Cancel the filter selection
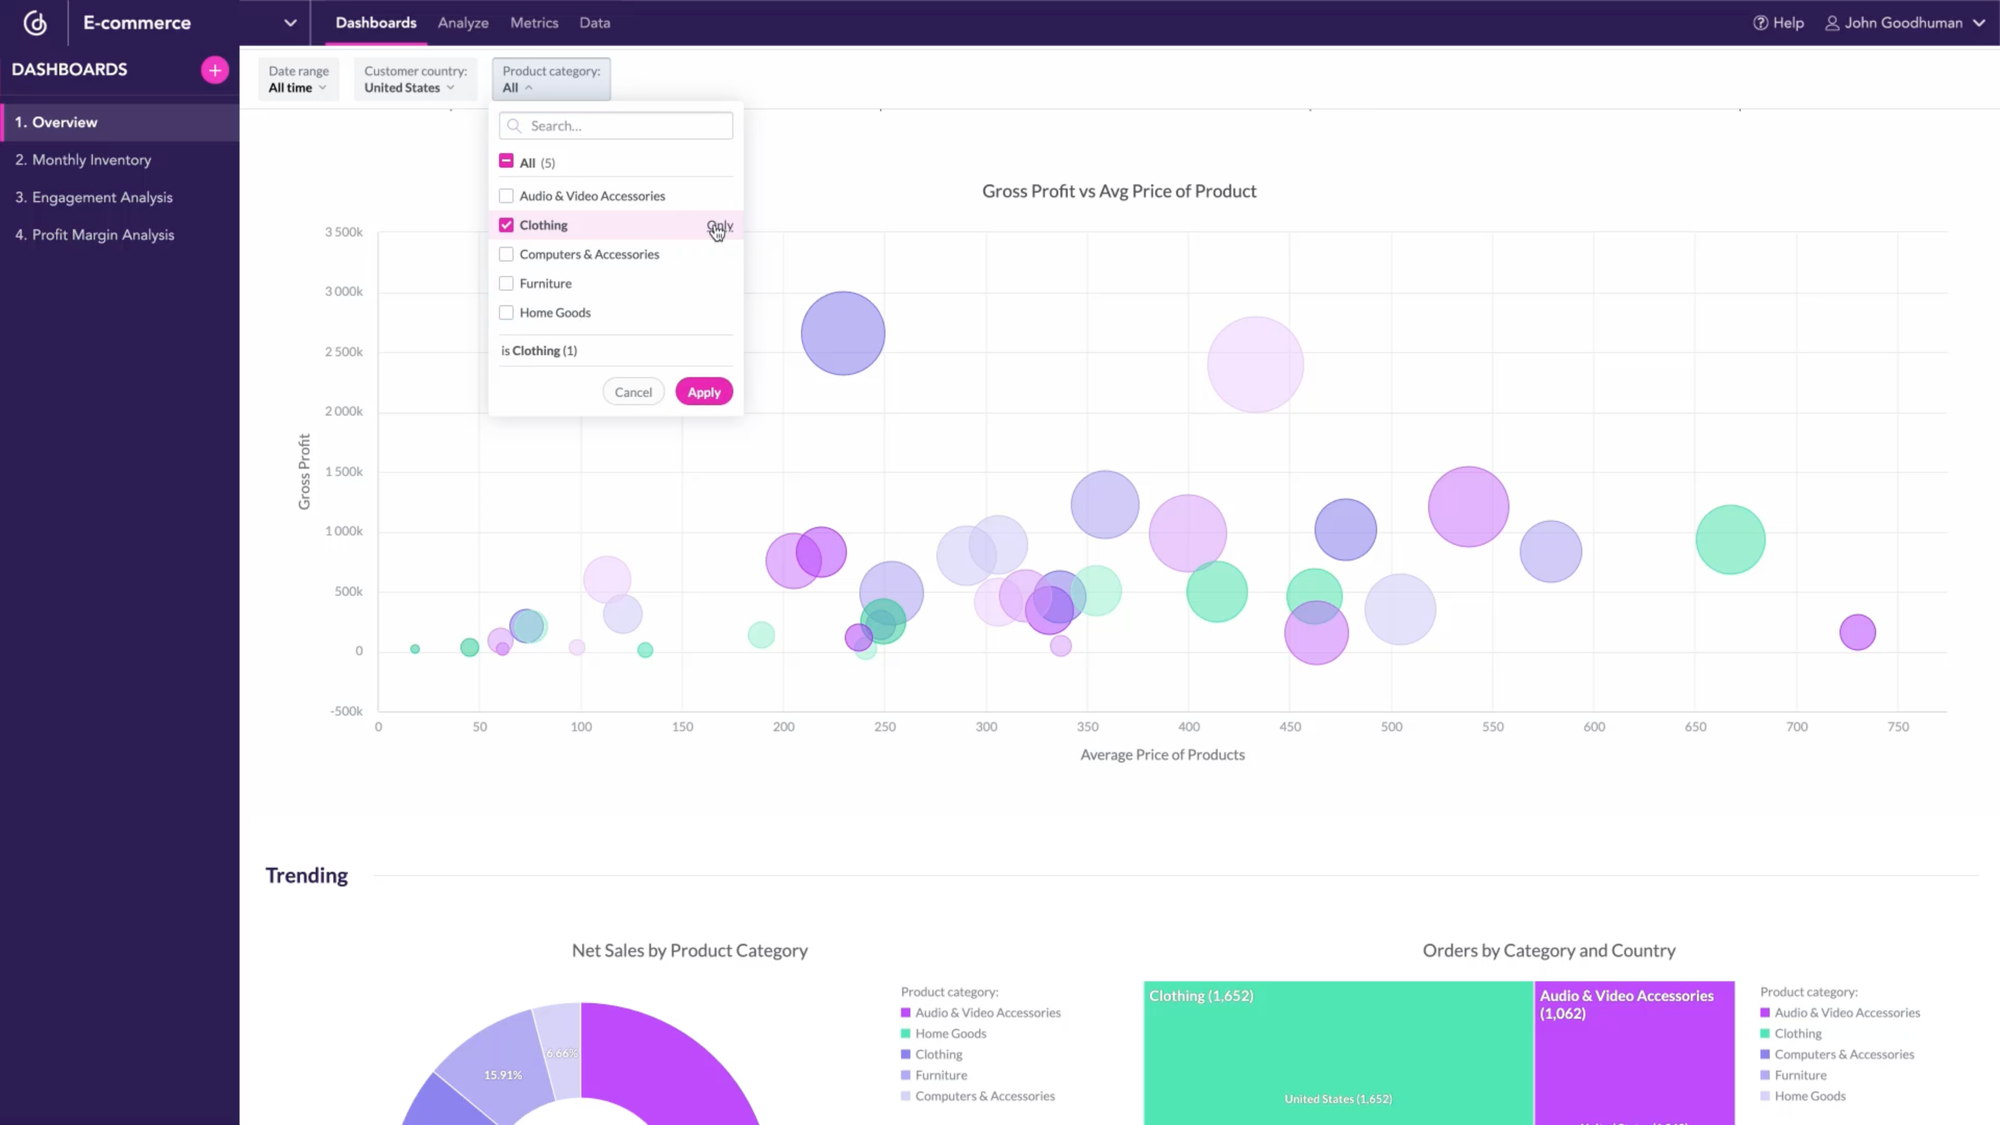2000x1125 pixels. [633, 392]
